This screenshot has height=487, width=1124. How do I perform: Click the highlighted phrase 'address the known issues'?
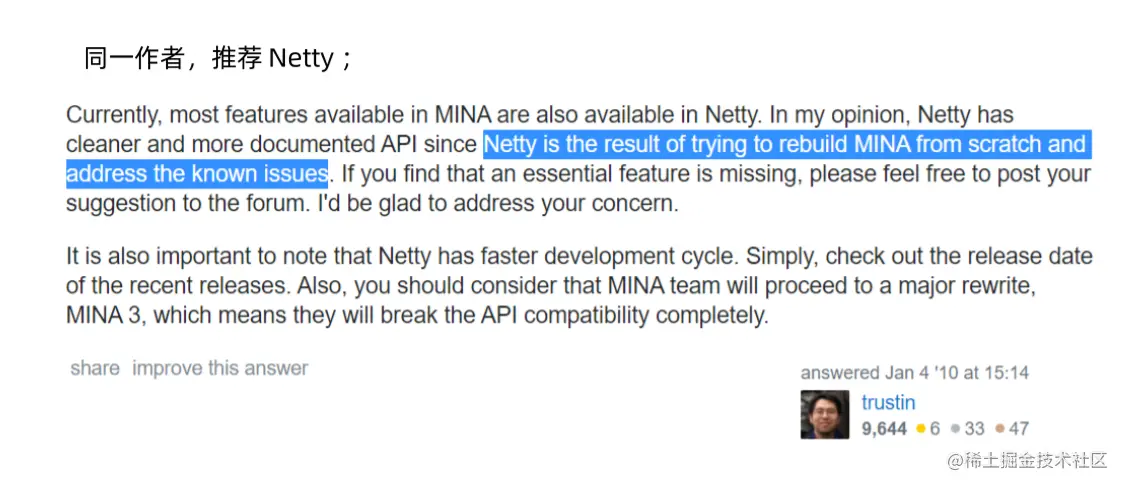tap(197, 174)
